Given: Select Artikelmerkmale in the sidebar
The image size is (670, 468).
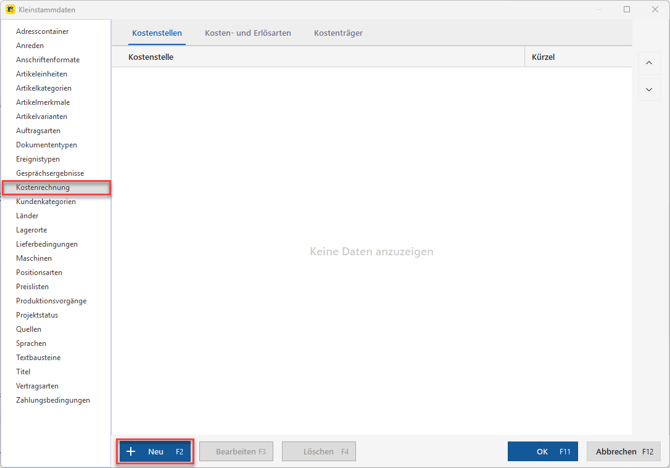Looking at the screenshot, I should (x=43, y=102).
